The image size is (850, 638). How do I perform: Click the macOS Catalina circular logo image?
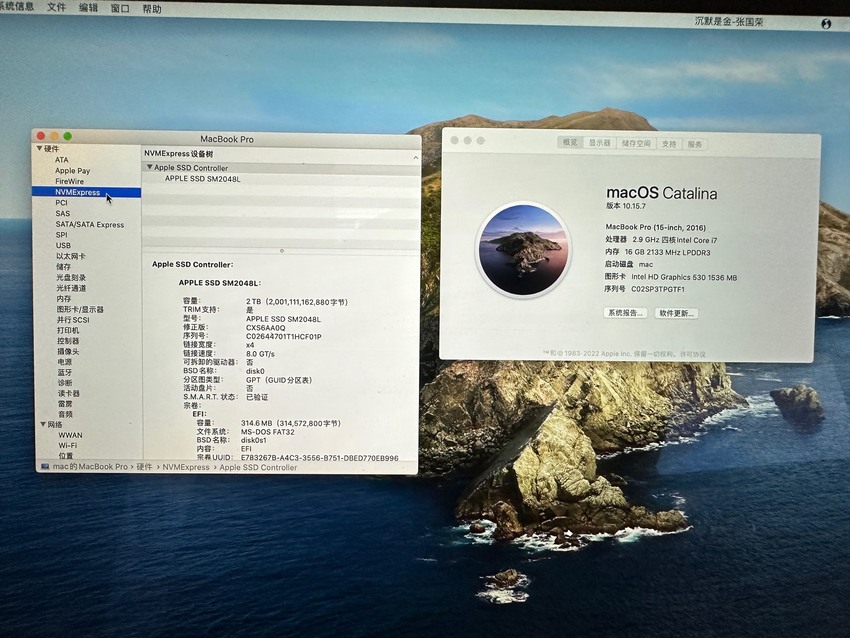tap(524, 249)
